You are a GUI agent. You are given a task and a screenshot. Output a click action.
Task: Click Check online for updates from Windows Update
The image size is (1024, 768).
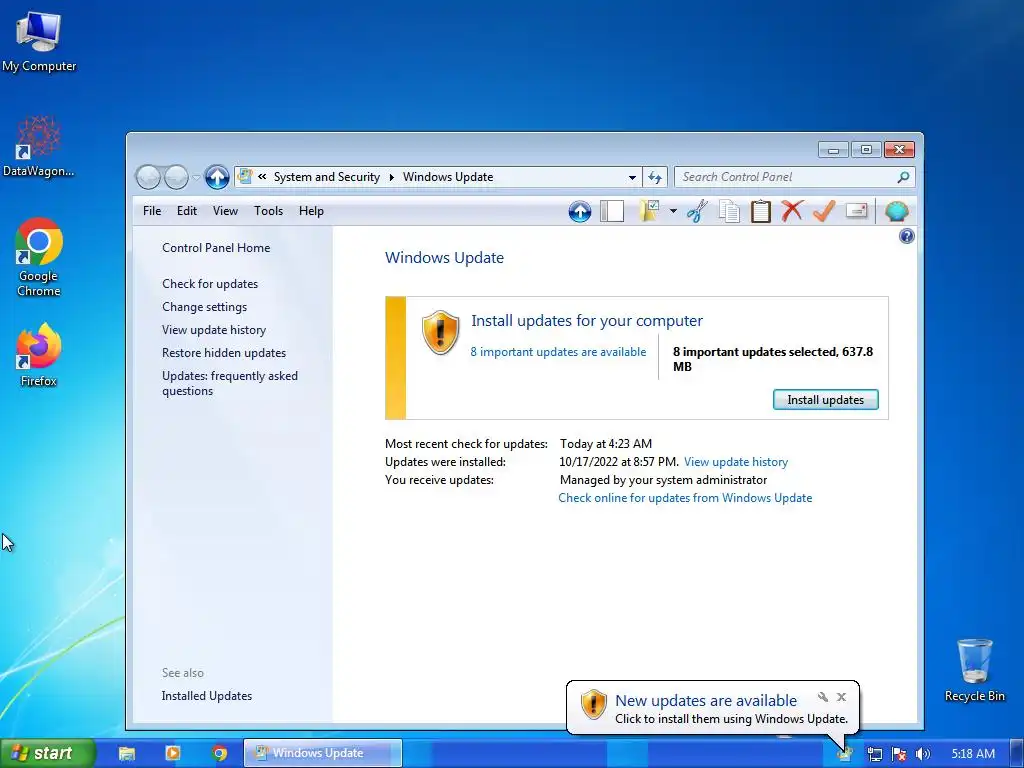tap(685, 498)
